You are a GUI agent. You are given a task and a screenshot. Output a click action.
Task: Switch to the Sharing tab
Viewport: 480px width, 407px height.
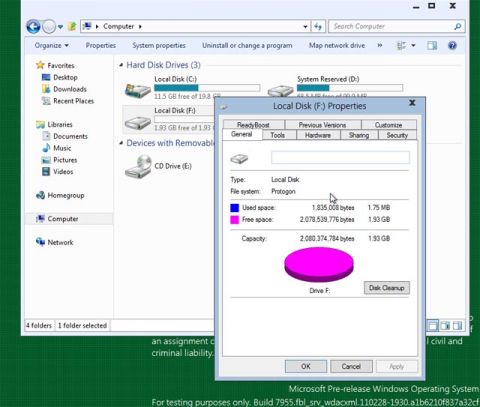[x=359, y=135]
